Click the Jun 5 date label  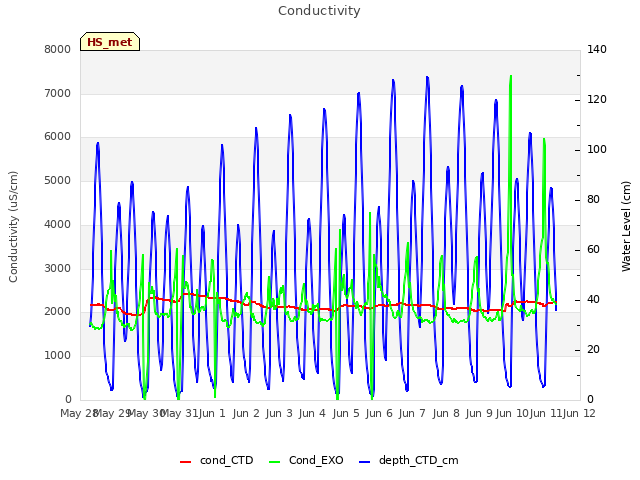[346, 413]
